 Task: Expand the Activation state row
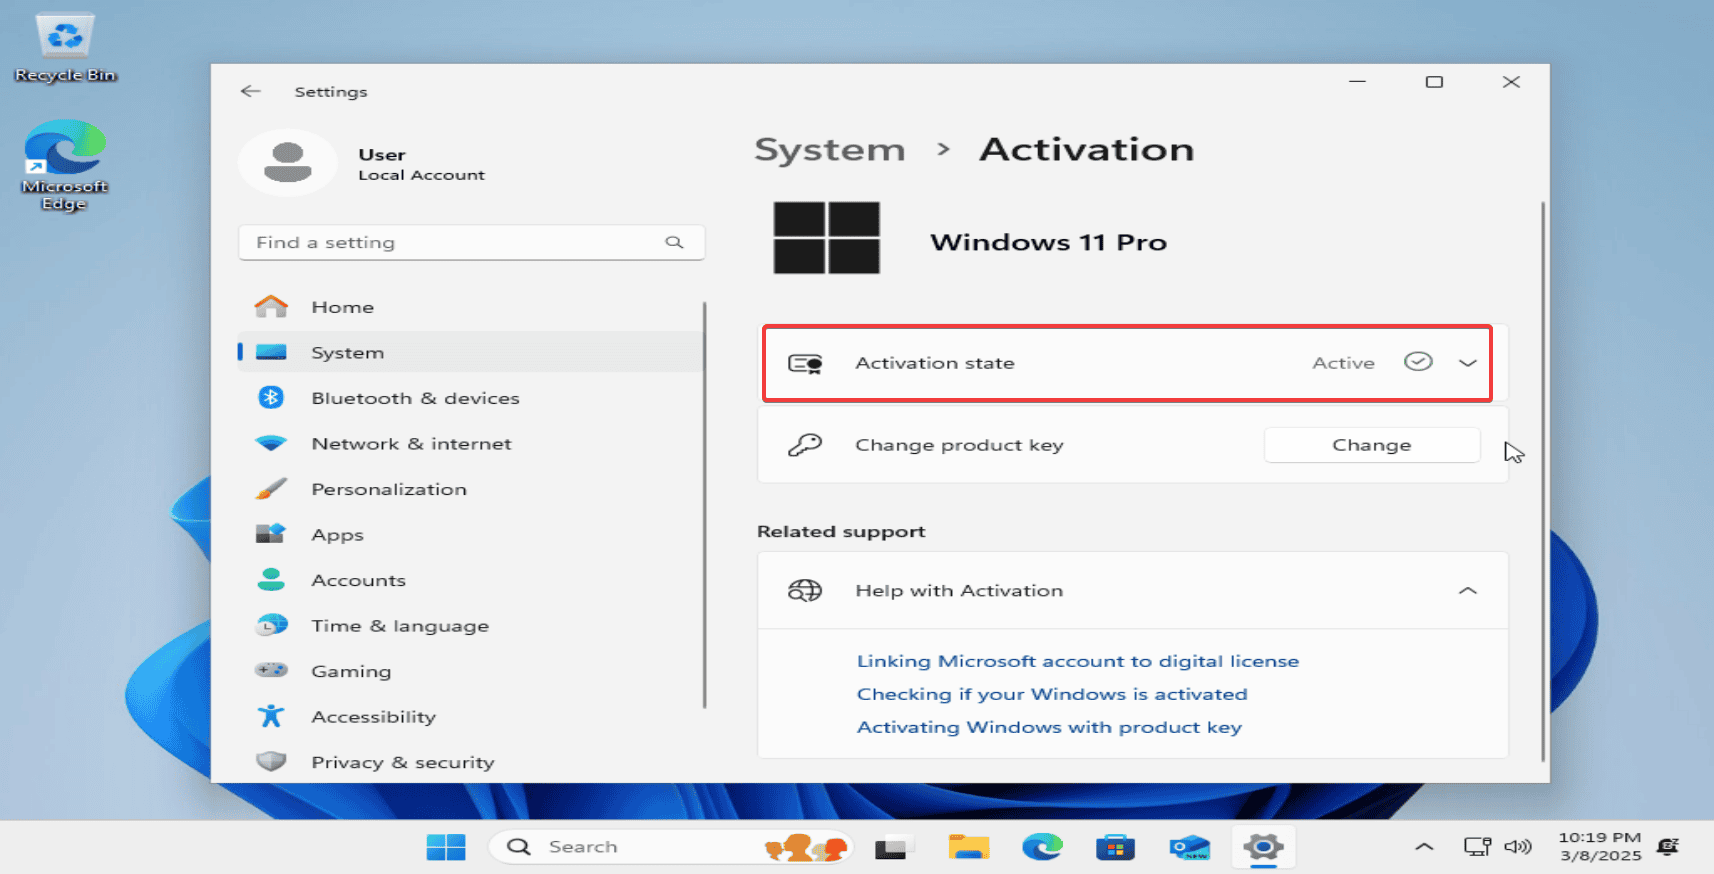(1467, 363)
